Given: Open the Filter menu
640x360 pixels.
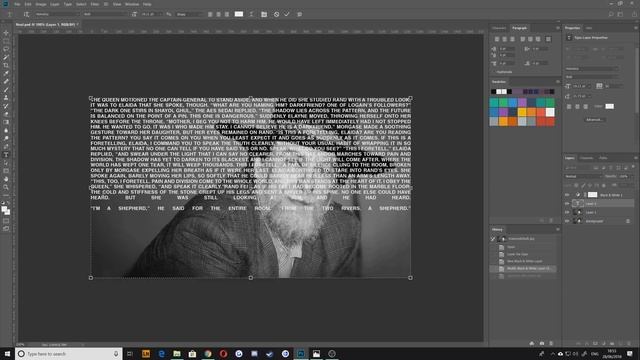Looking at the screenshot, I should [95, 4].
